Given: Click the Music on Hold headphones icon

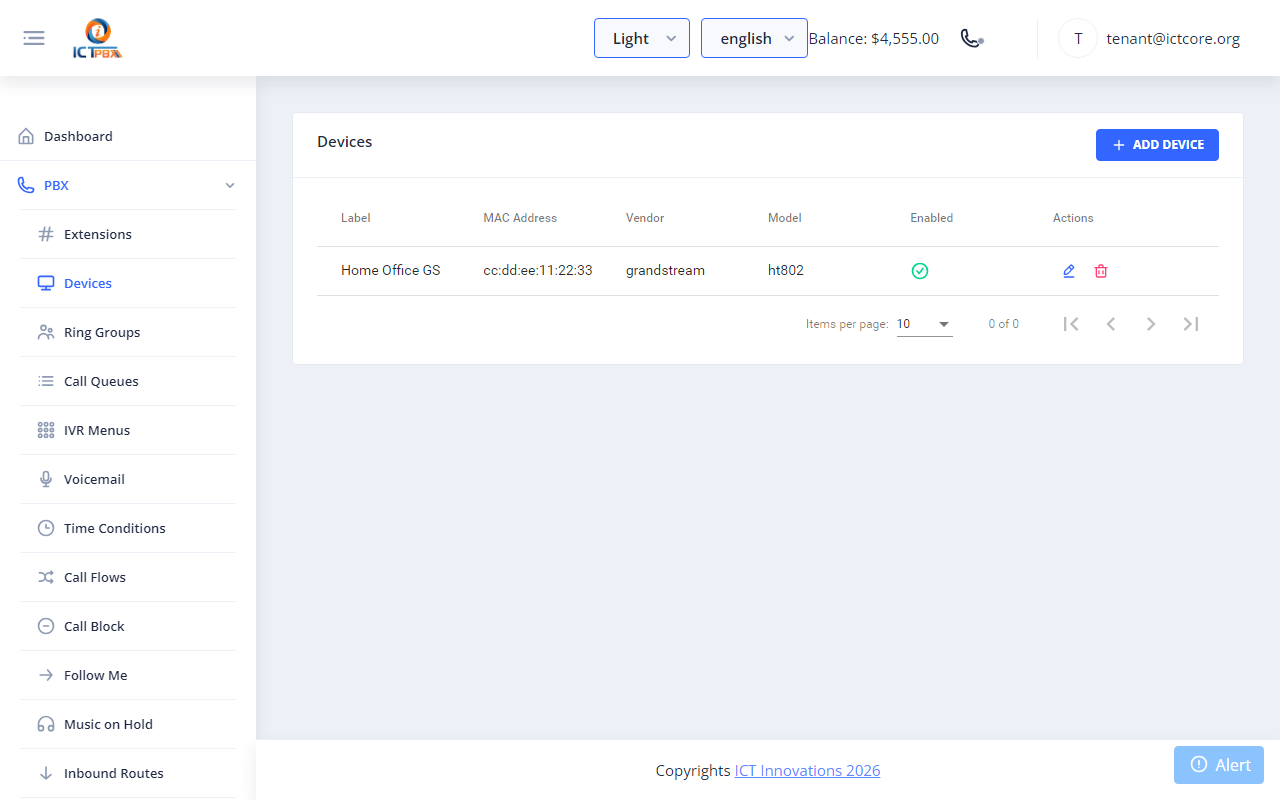Looking at the screenshot, I should tap(46, 724).
